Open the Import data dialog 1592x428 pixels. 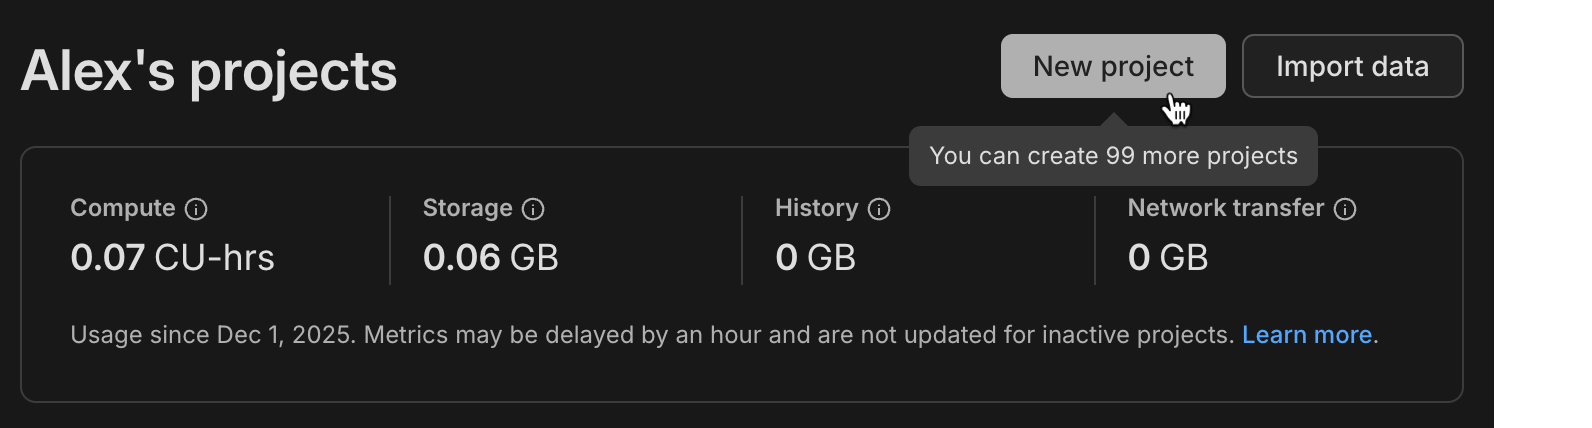[1352, 66]
